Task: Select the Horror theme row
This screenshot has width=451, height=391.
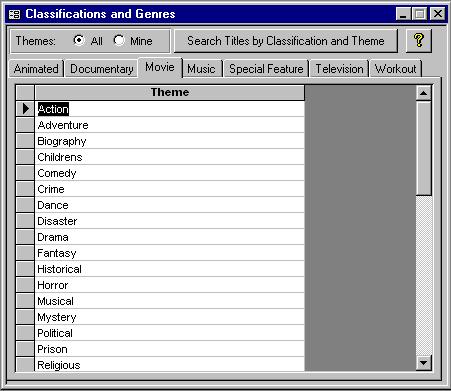Action: pos(170,285)
